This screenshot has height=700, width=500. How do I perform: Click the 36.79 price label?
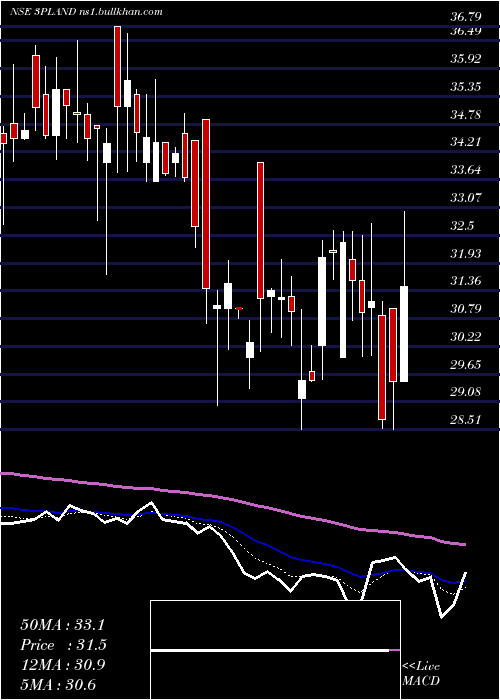click(x=466, y=17)
